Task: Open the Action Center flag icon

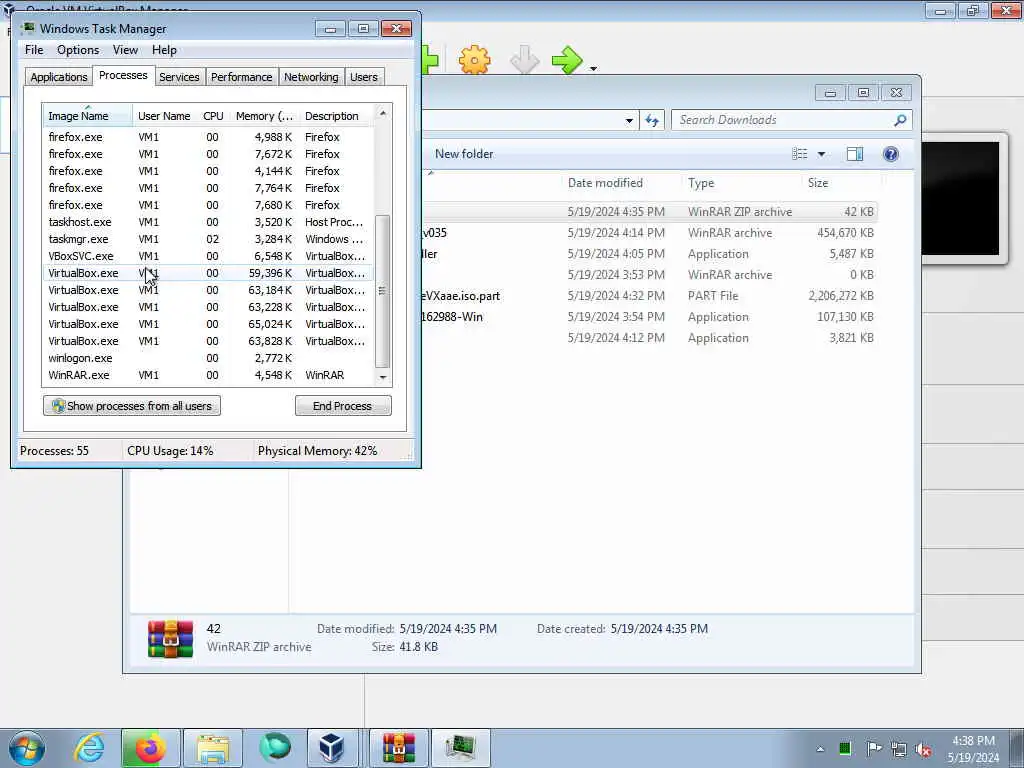Action: pos(873,748)
